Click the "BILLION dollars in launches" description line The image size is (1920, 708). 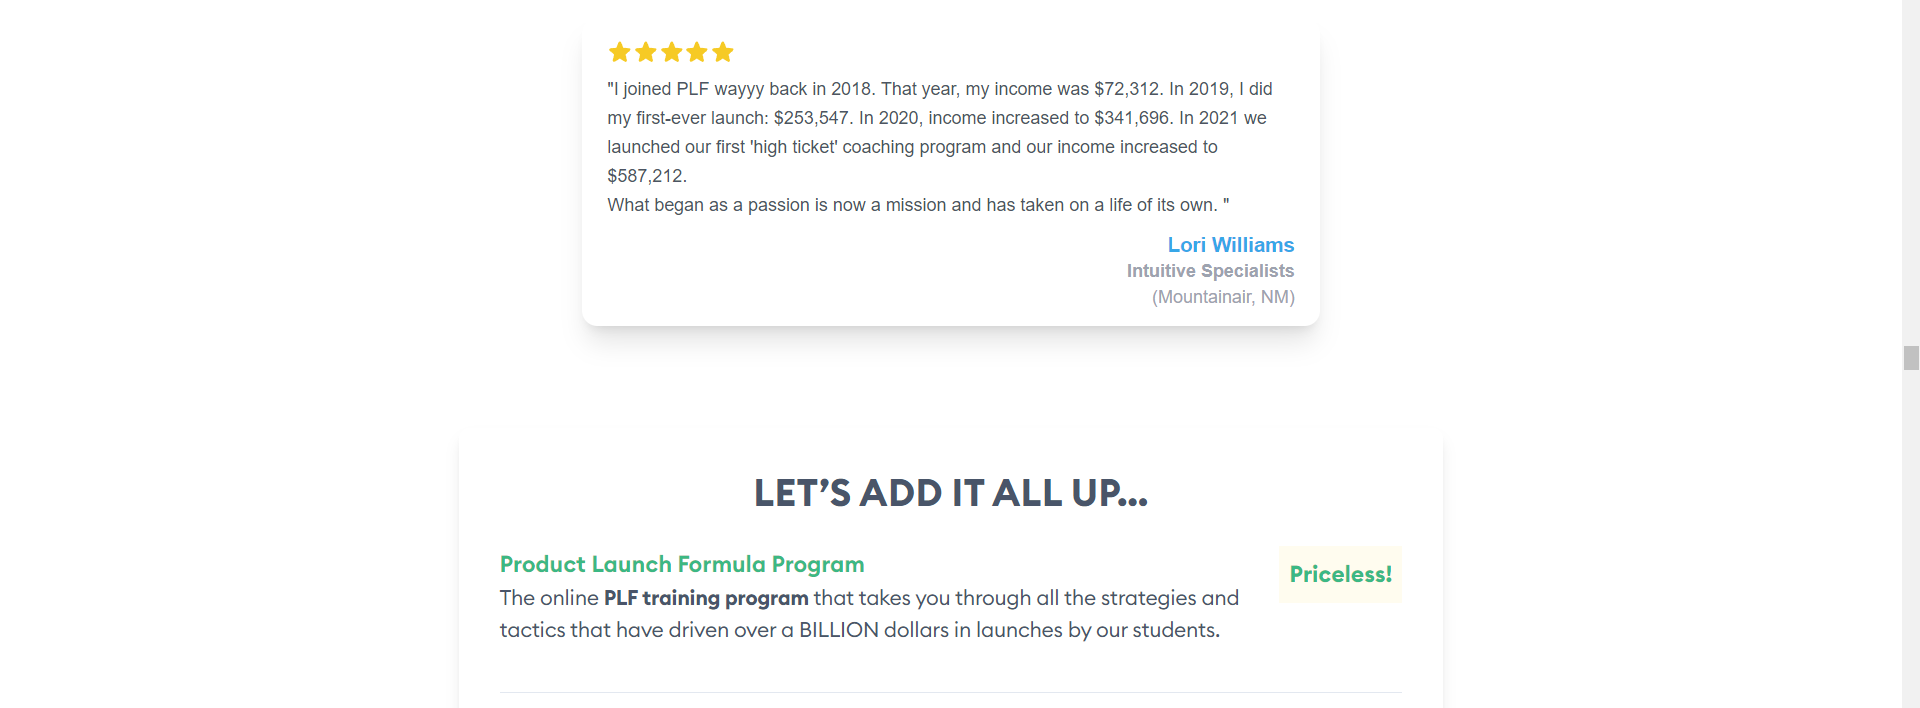[859, 630]
